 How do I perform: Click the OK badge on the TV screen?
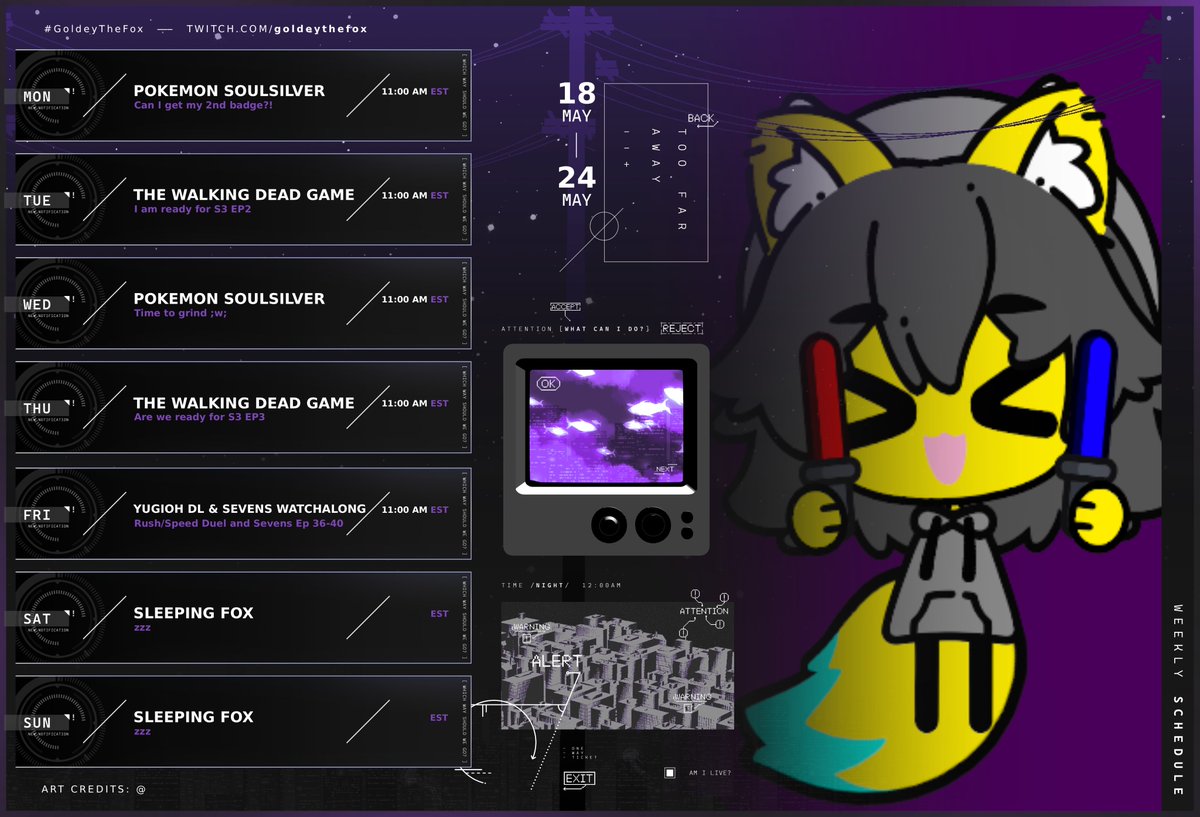pos(548,383)
